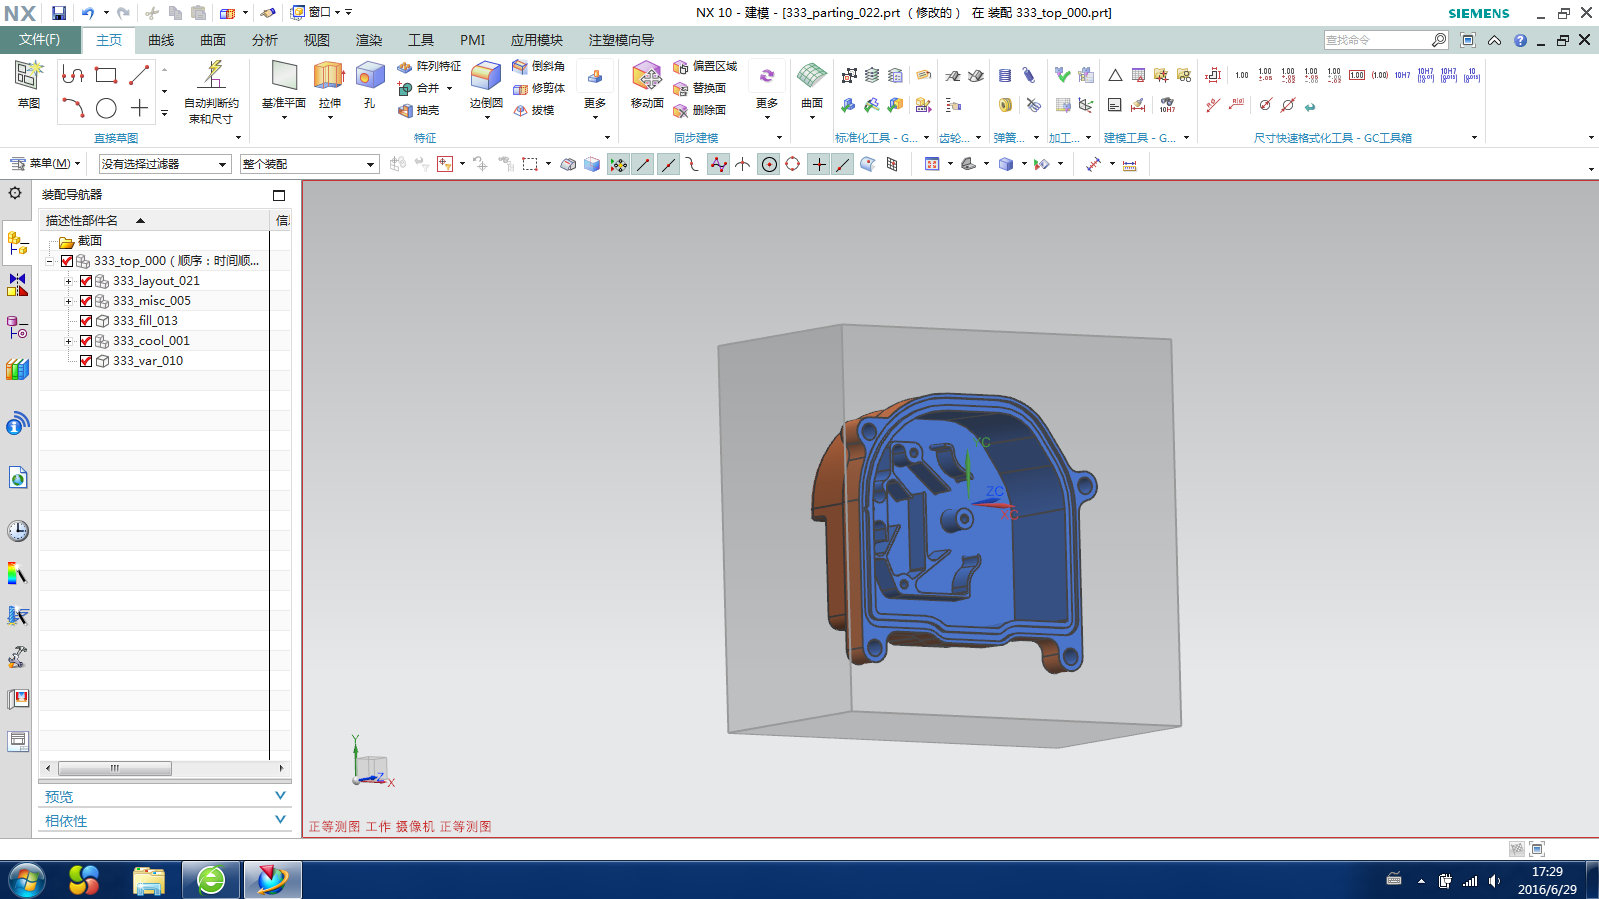The image size is (1599, 899).
Task: Click in the command search field
Action: pyautogui.click(x=1377, y=40)
